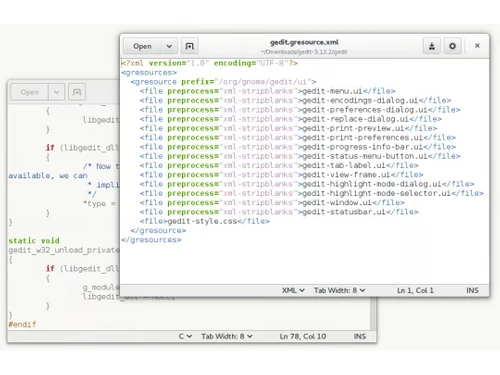Click the closing </gresources> tag line
The height and width of the screenshot is (375, 500).
tap(151, 240)
